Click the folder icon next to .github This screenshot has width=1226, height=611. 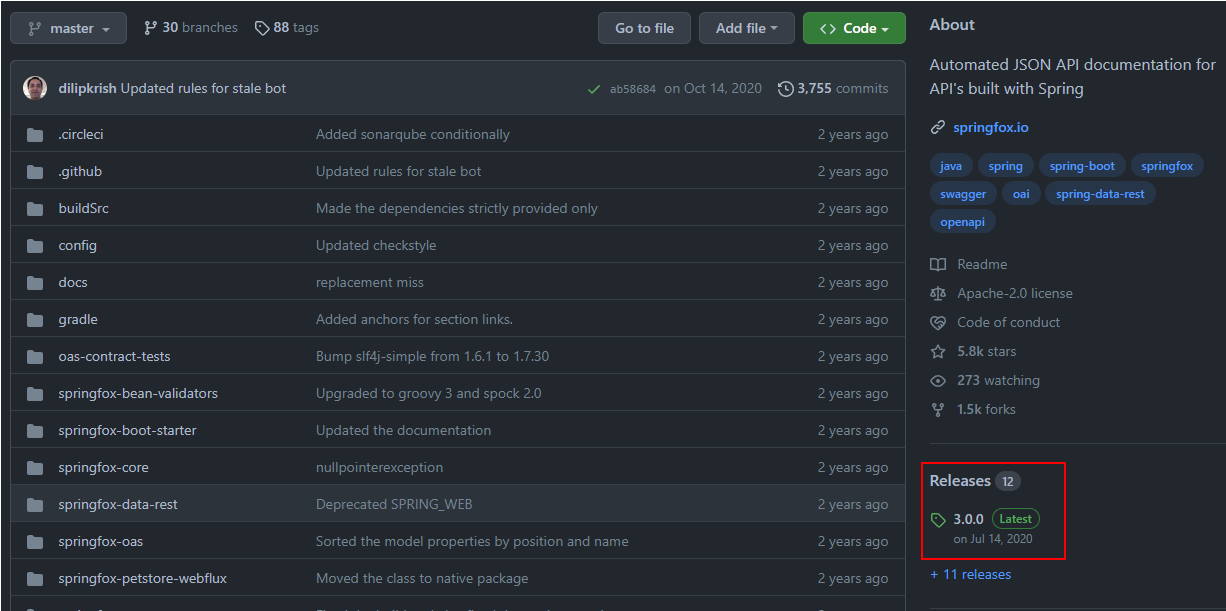[x=36, y=171]
